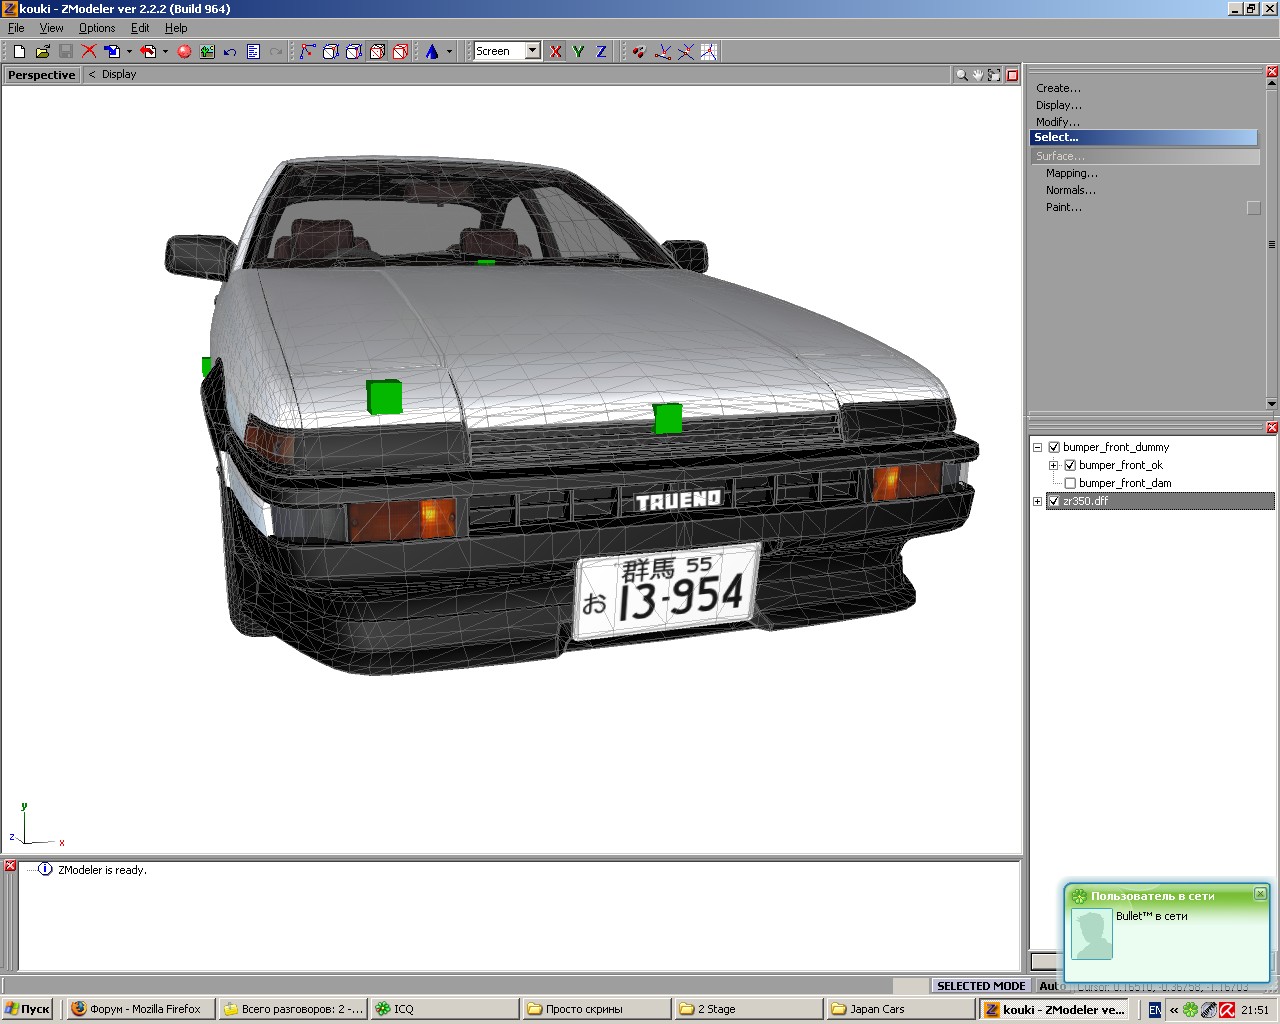Open the Mapping... tools
Screen dimensions: 1280x1024
[1071, 173]
